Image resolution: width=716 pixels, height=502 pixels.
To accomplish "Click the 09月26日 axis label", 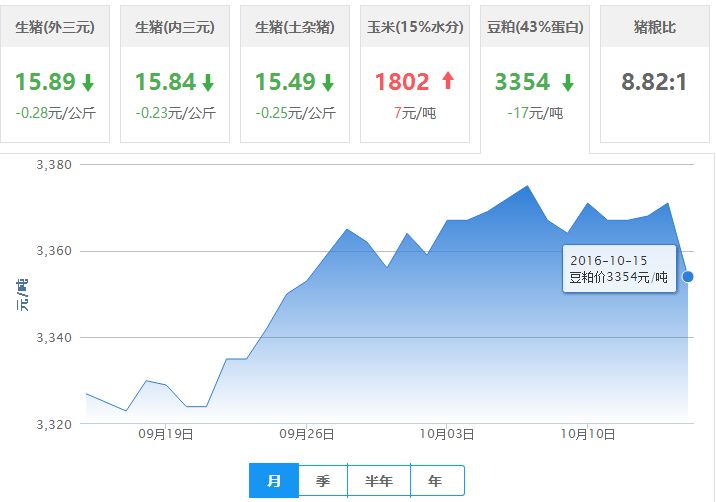I will coord(306,434).
